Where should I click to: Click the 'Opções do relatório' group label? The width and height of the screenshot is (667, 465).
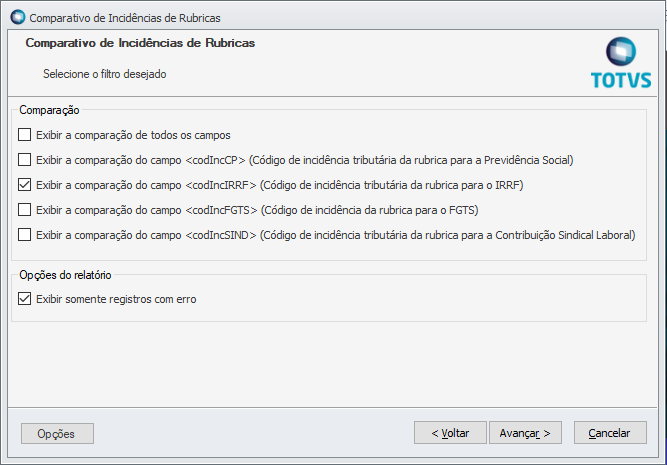pyautogui.click(x=65, y=274)
